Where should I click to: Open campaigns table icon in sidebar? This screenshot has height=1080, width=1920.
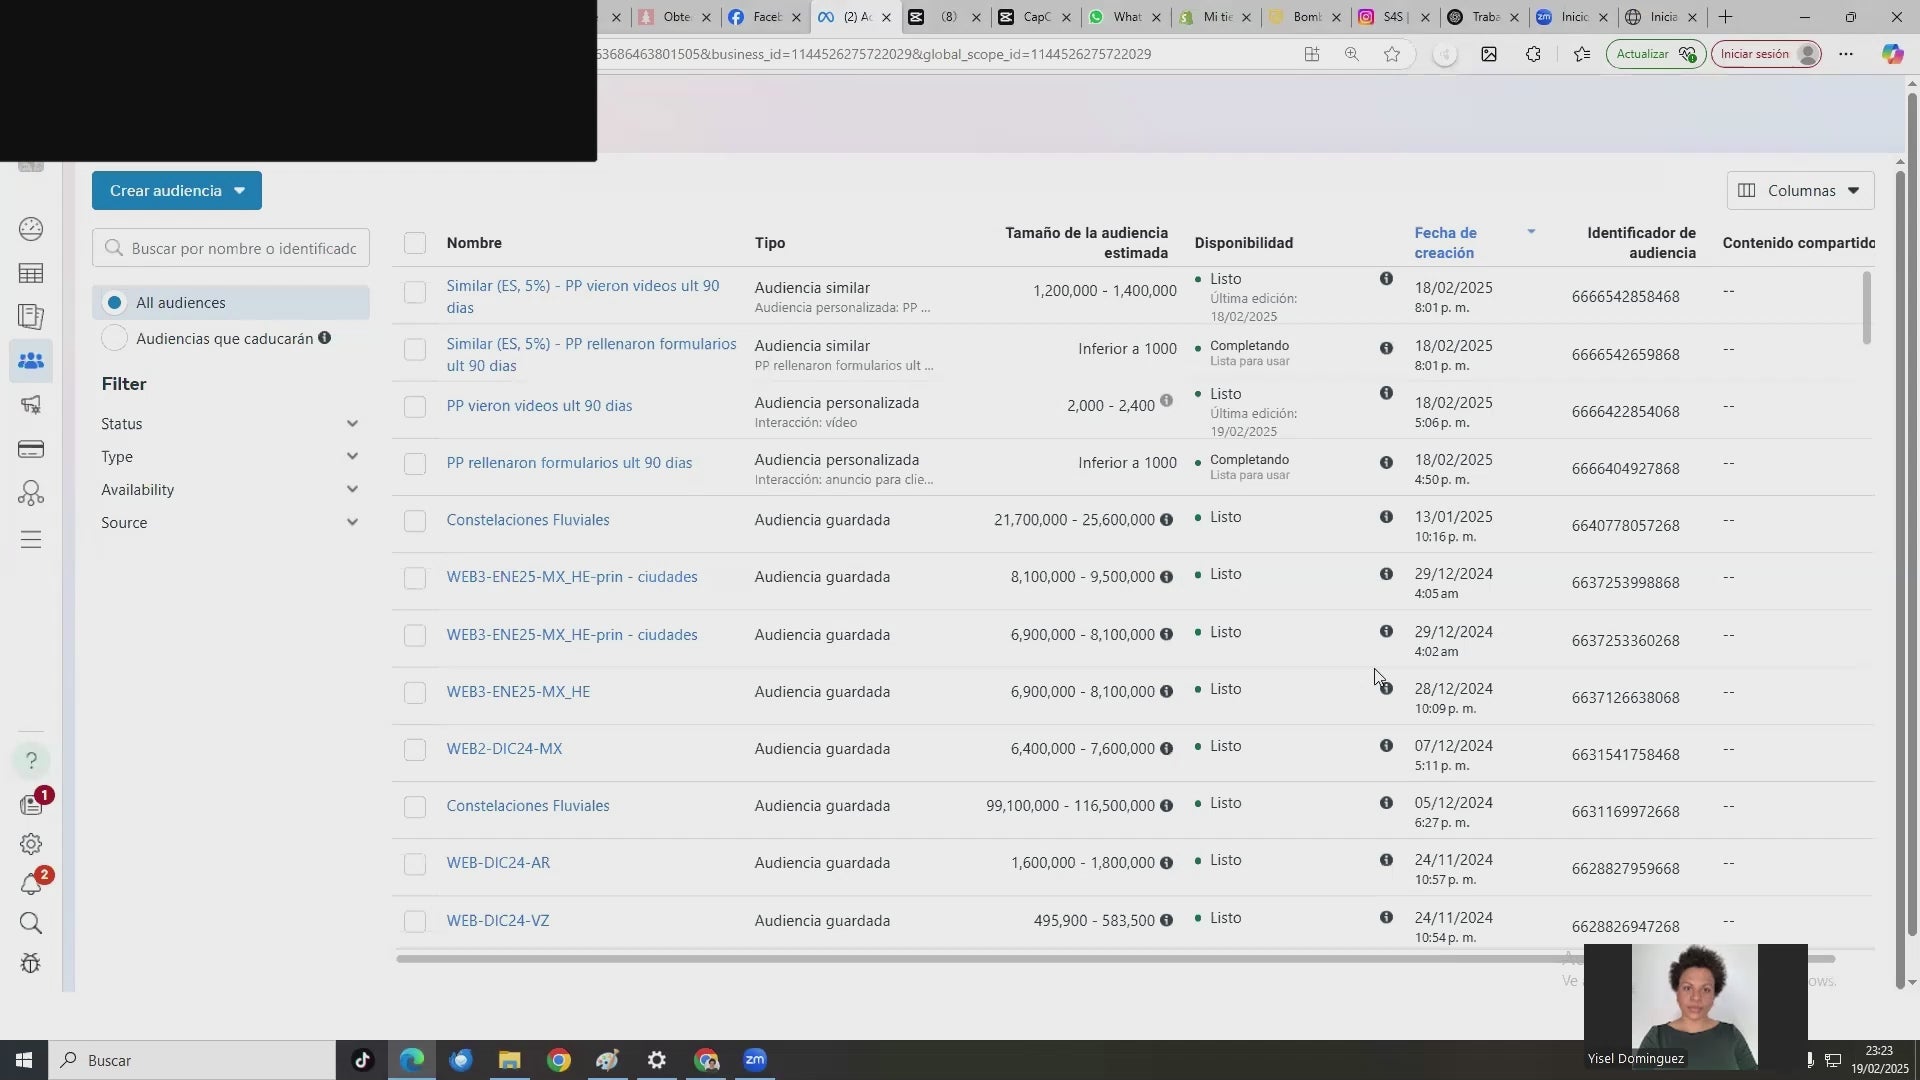click(31, 273)
